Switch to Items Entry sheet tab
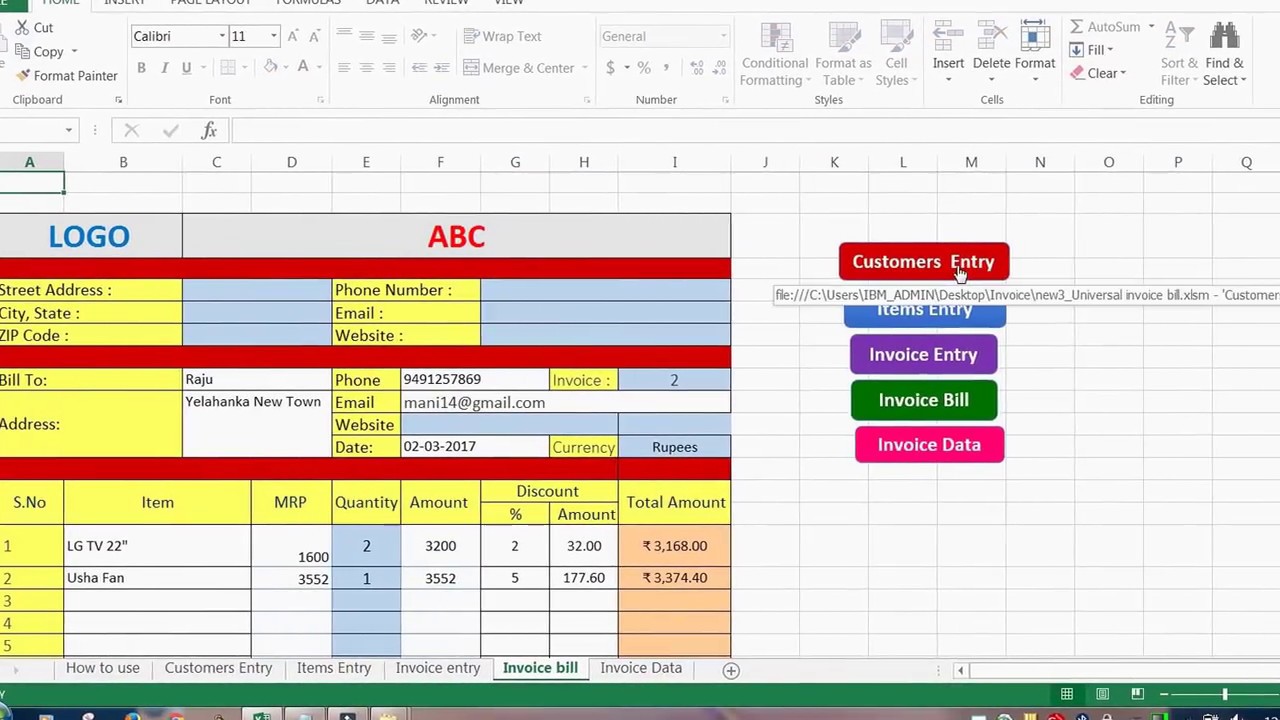 (x=334, y=668)
